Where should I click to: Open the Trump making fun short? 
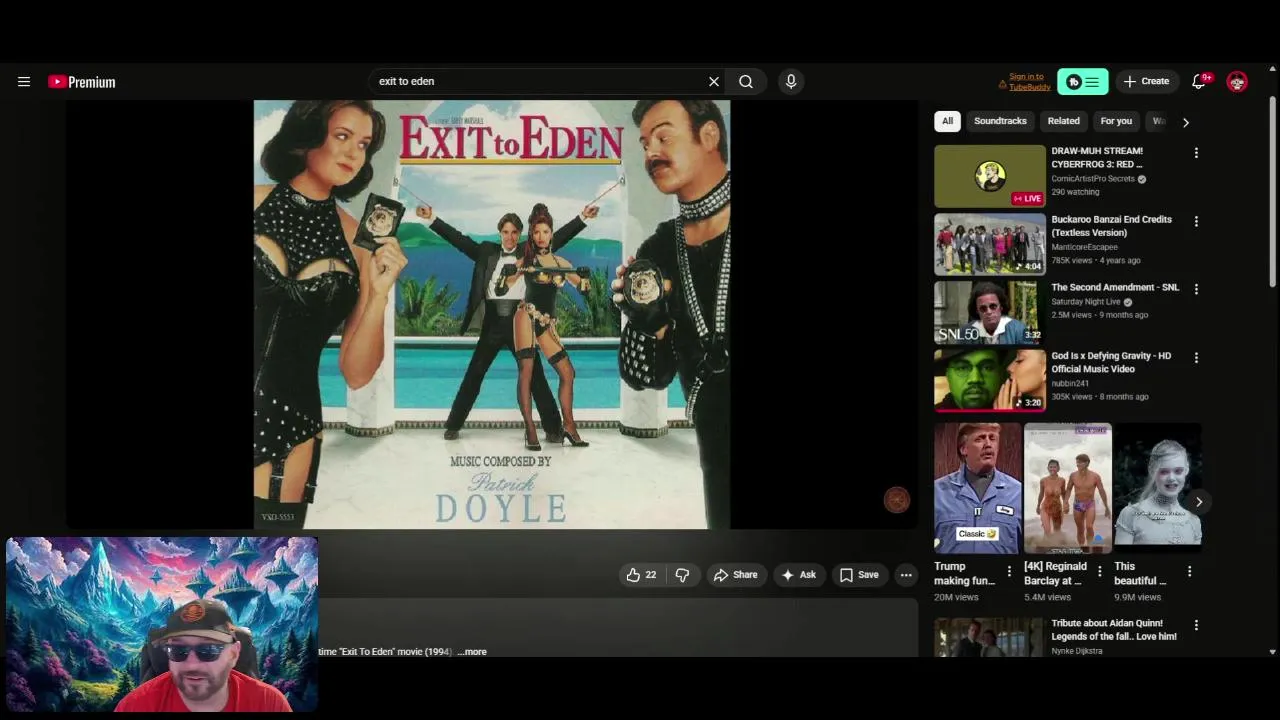pyautogui.click(x=977, y=488)
